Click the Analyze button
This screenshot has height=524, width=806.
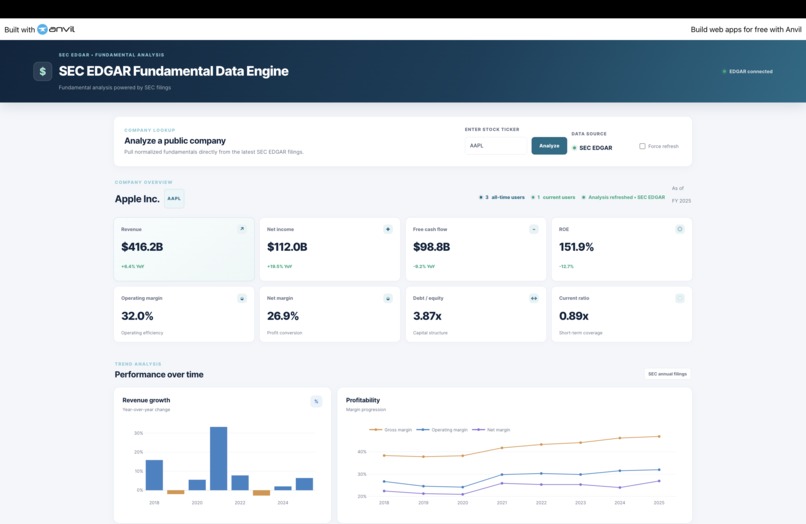pos(549,146)
